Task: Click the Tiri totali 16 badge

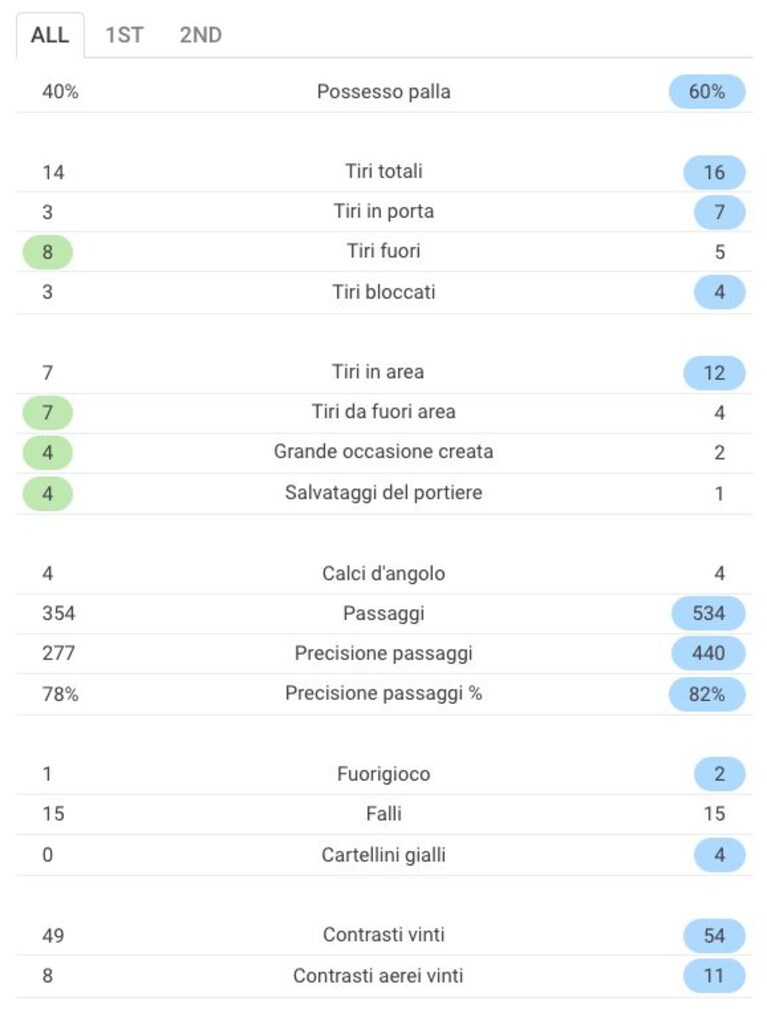Action: [714, 172]
